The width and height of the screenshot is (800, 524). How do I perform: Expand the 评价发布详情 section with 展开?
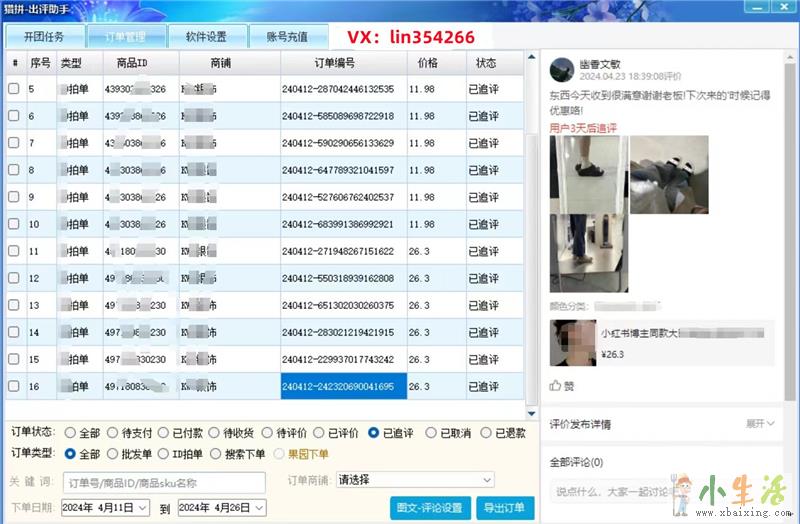pyautogui.click(x=761, y=424)
